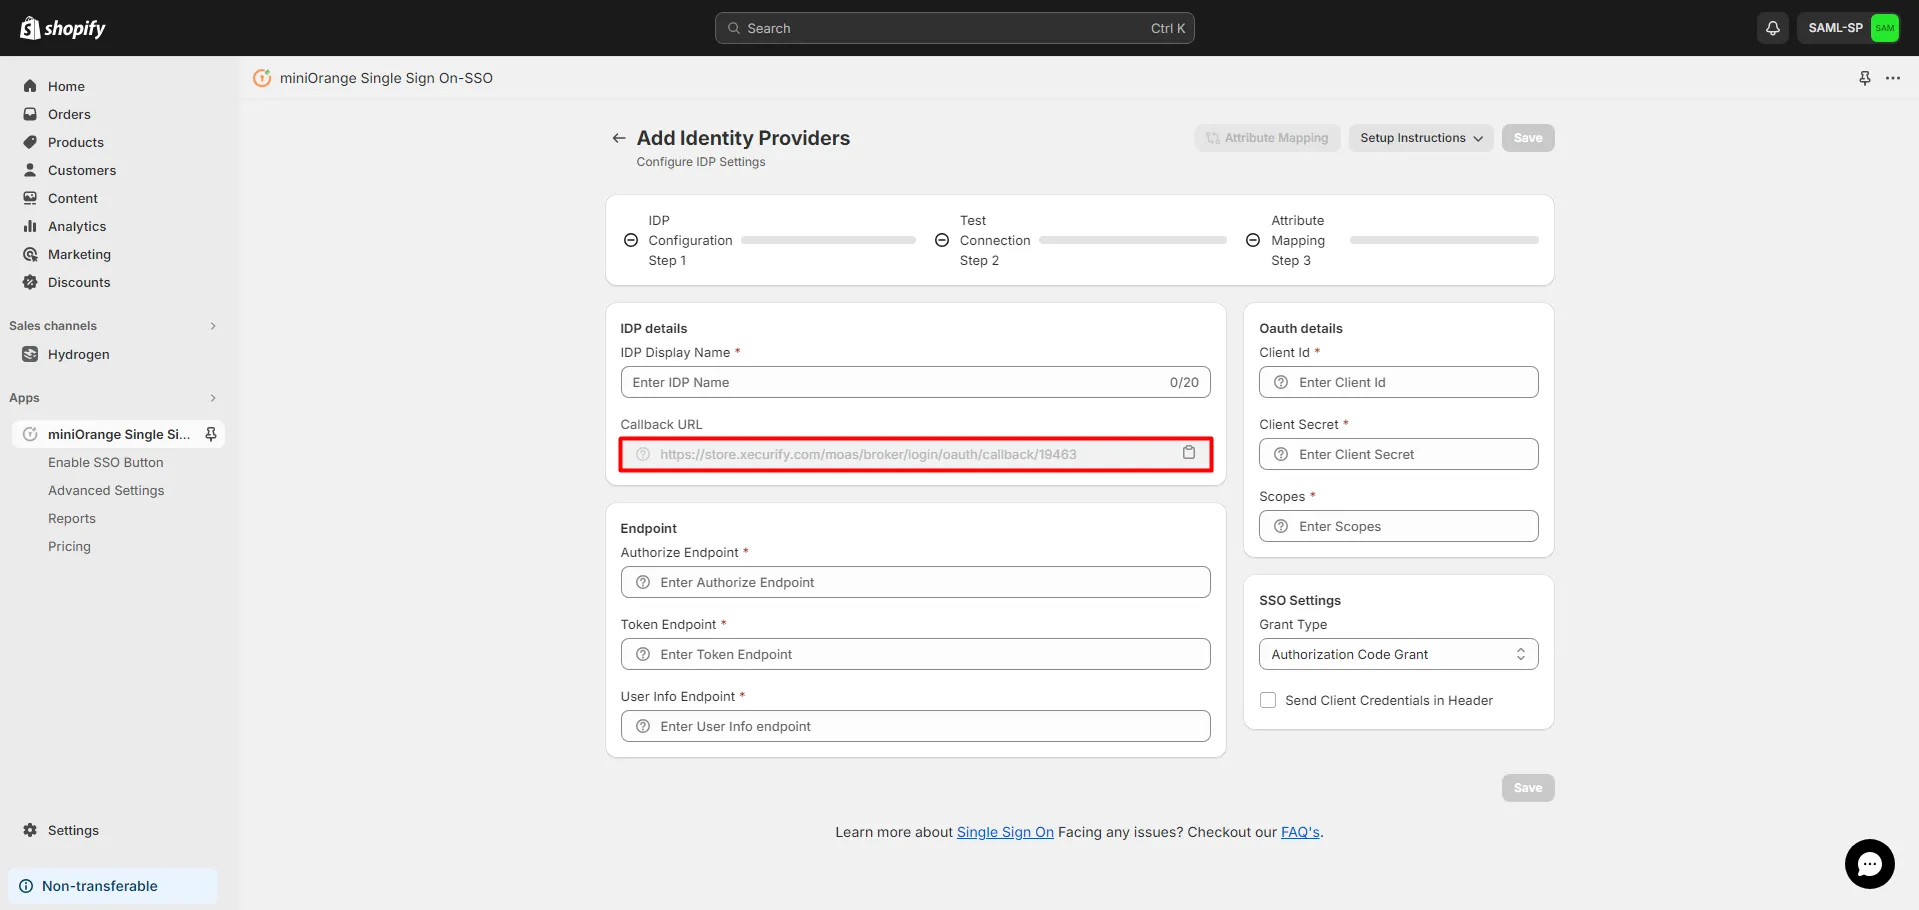Open the Grant Type dropdown
Viewport: 1919px width, 910px height.
[x=1398, y=654]
